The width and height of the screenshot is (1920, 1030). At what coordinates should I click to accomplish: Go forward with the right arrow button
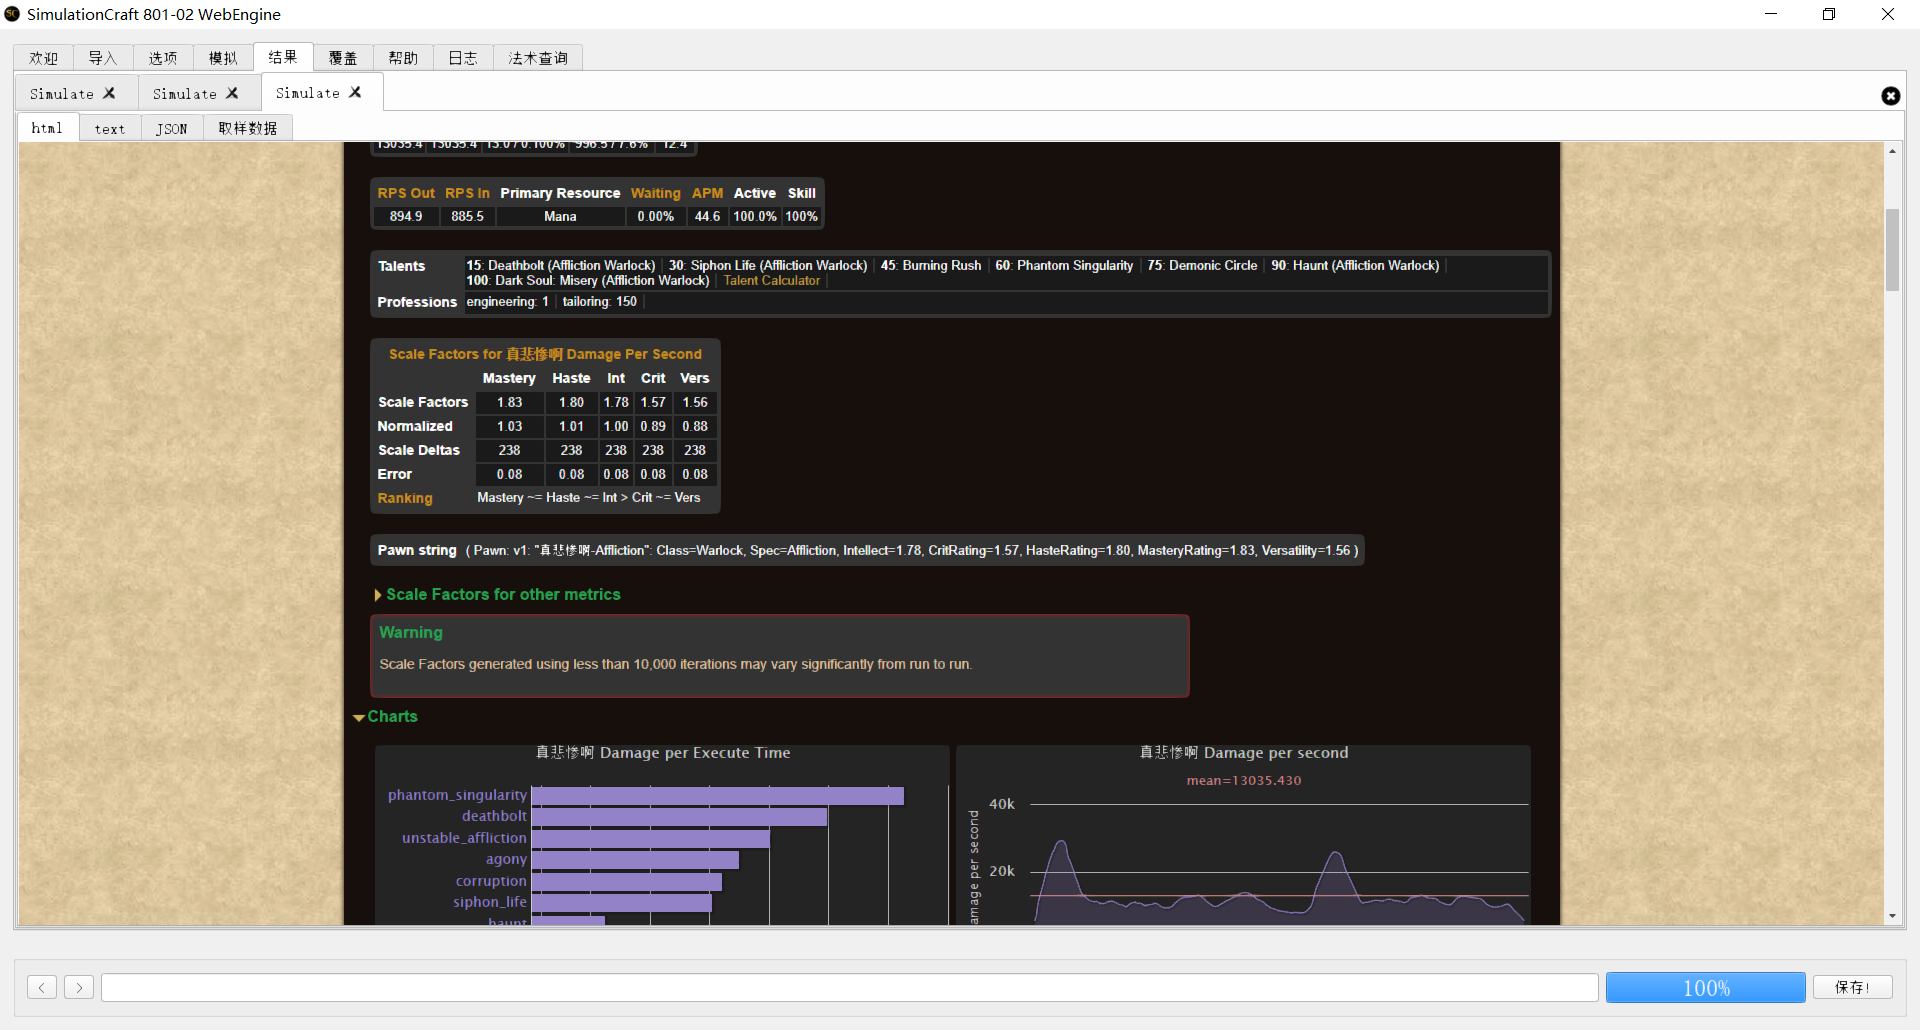79,988
